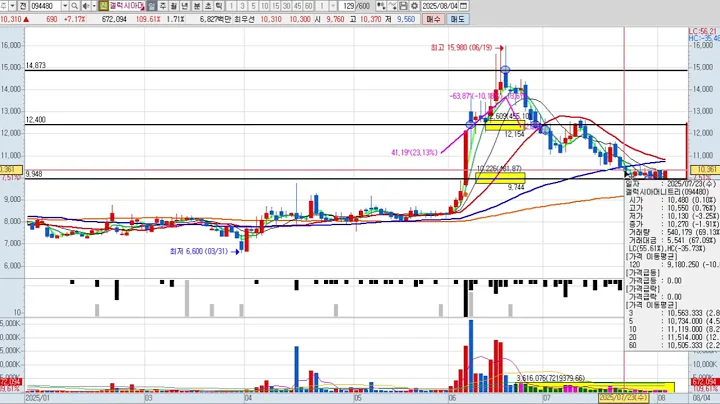Click the LC:56.21 label at top right

tap(703, 31)
